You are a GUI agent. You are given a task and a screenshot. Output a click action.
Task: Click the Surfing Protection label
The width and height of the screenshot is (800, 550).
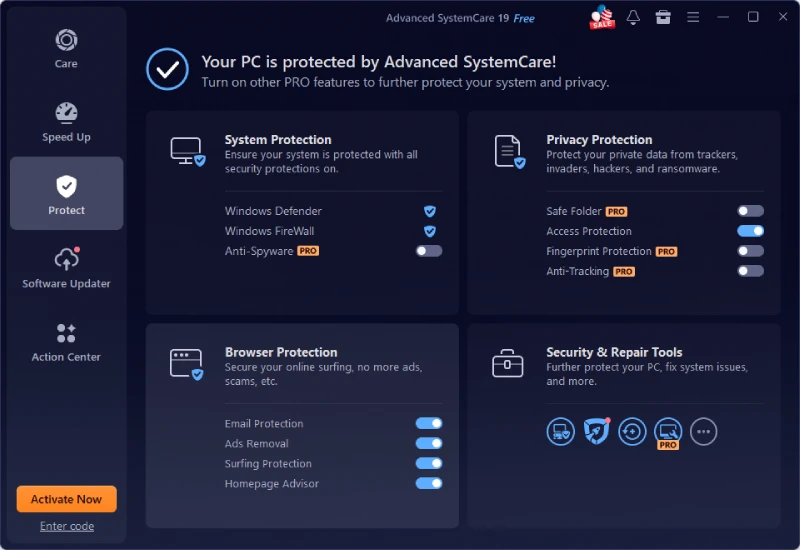268,463
